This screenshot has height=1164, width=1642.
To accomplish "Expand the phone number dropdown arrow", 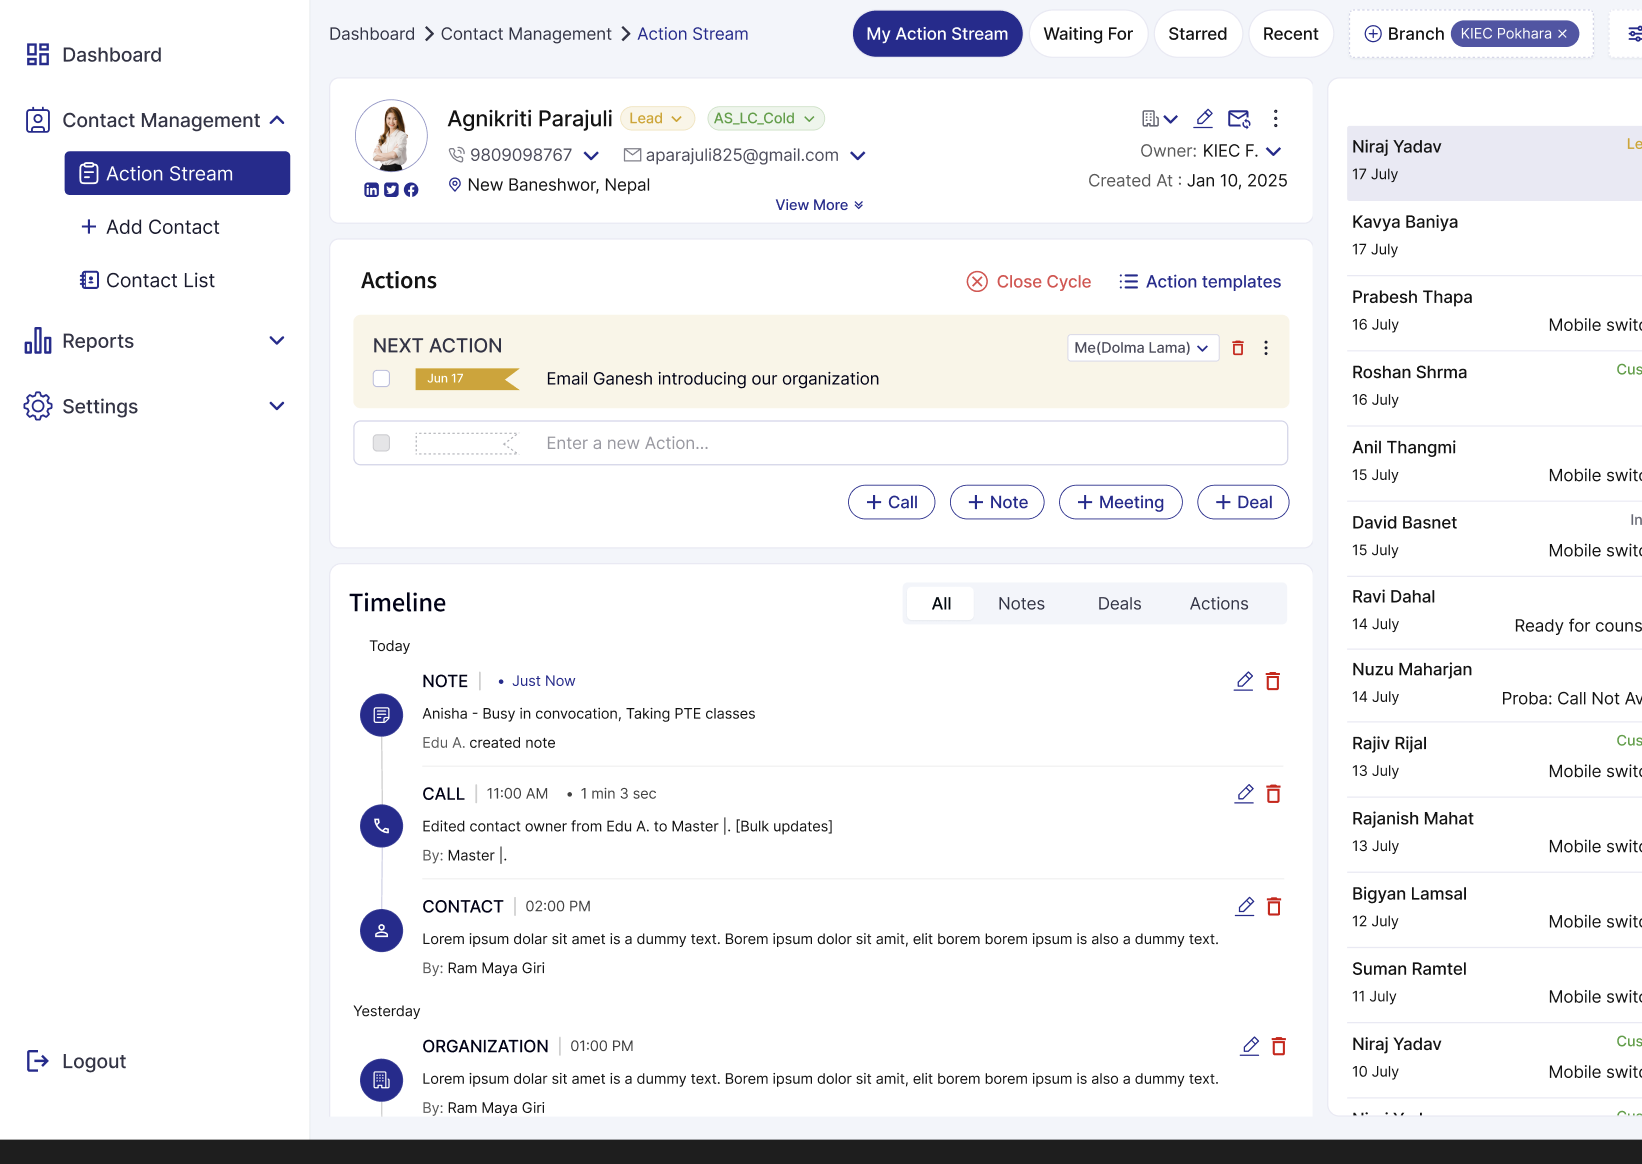I will pos(591,156).
